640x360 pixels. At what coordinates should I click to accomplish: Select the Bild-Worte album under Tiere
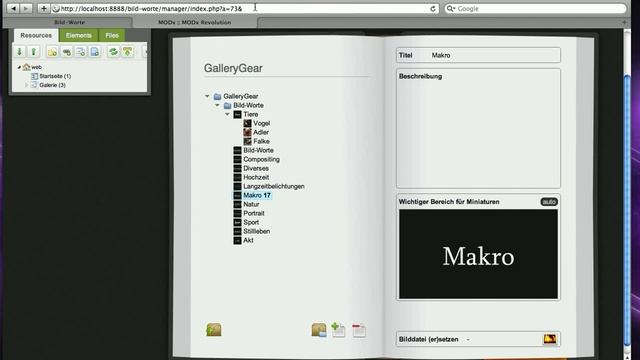258,150
